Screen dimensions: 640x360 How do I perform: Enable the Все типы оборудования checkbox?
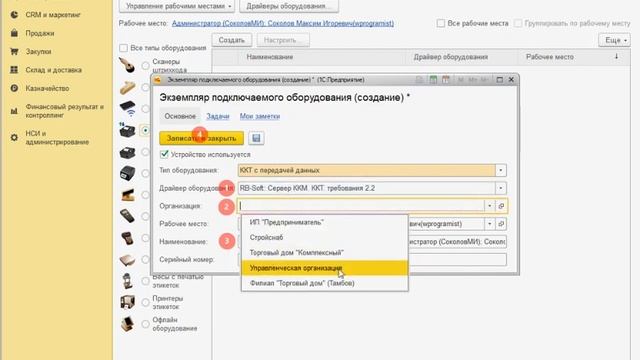123,48
